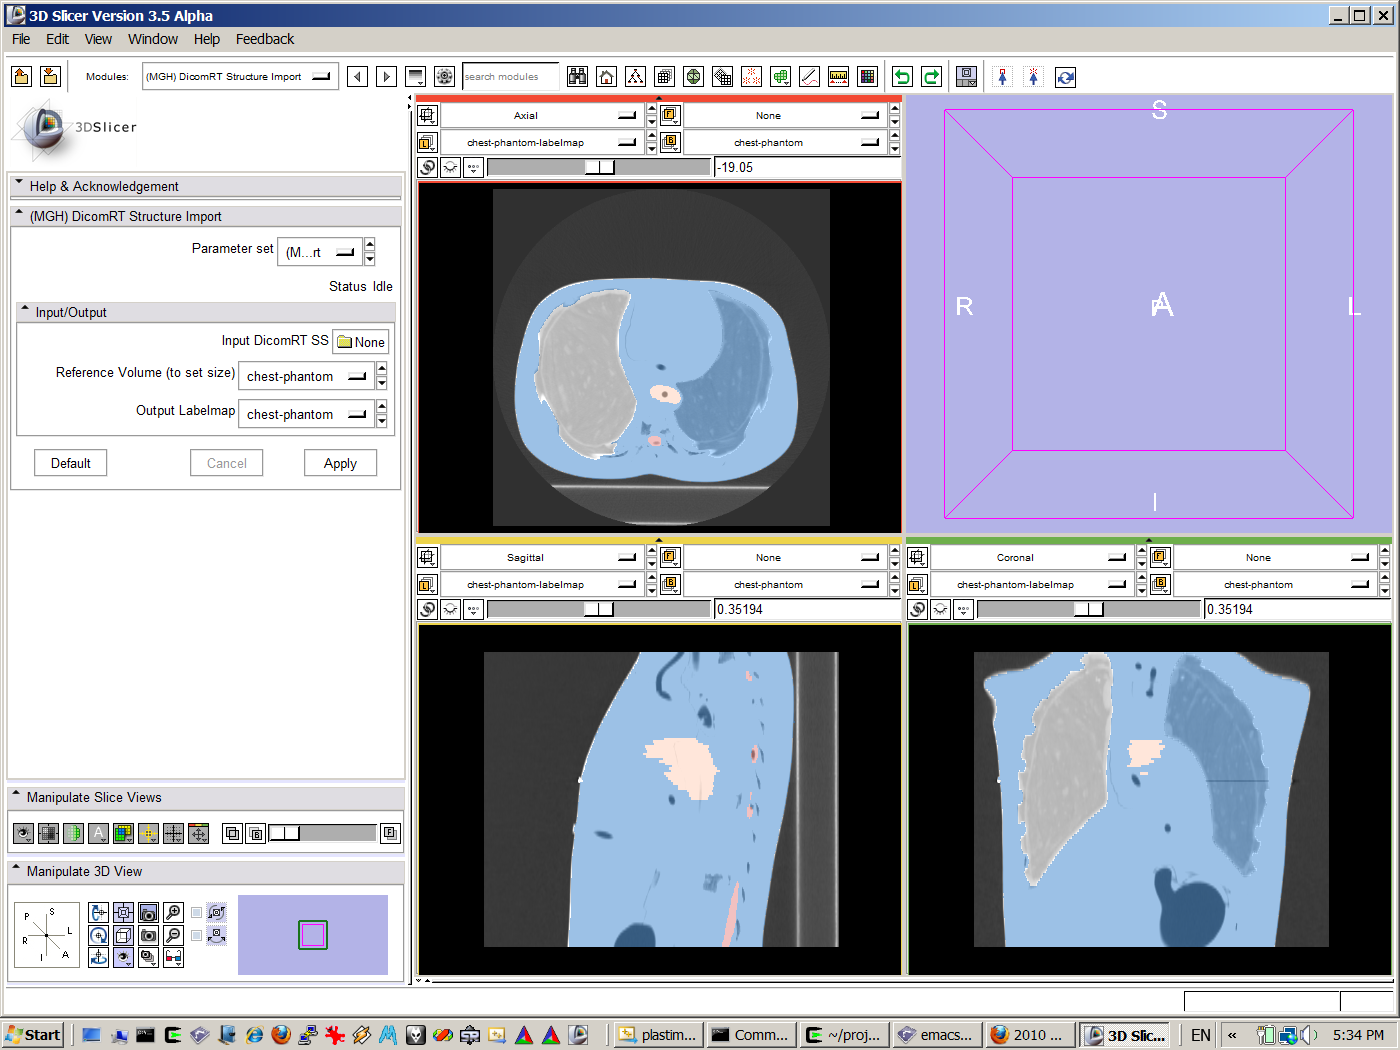Toggle the link icon in Sagittal slice controller

coord(427,610)
